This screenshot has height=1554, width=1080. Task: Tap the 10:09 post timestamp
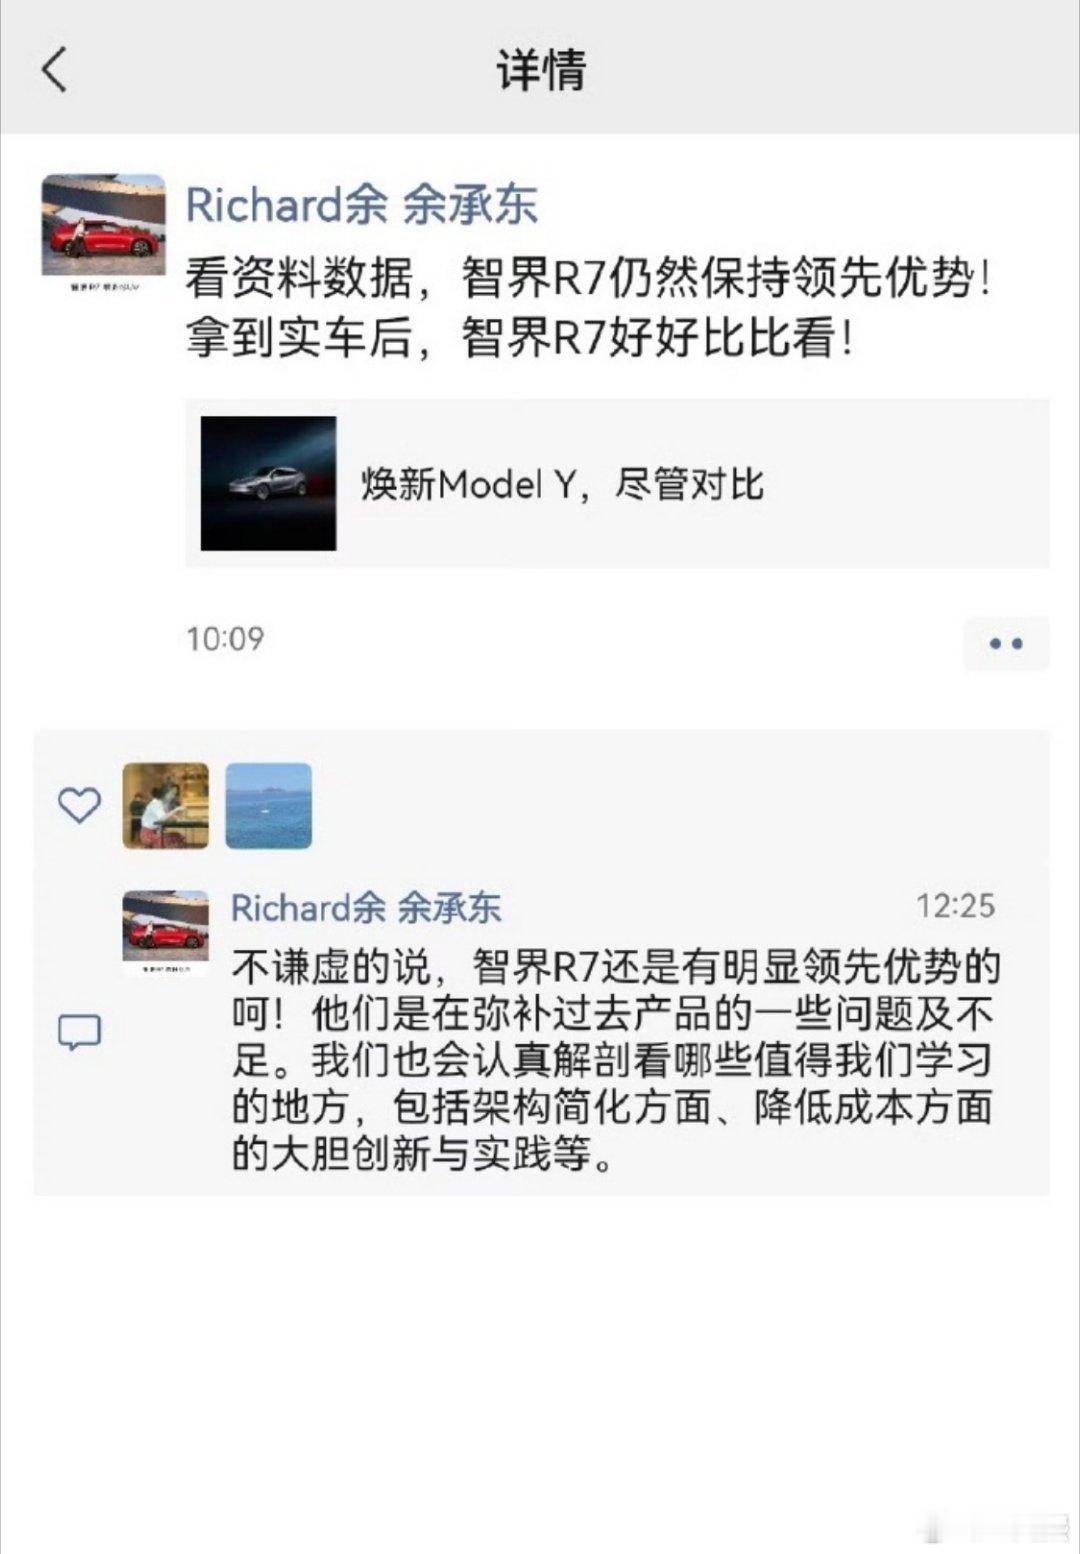(225, 638)
